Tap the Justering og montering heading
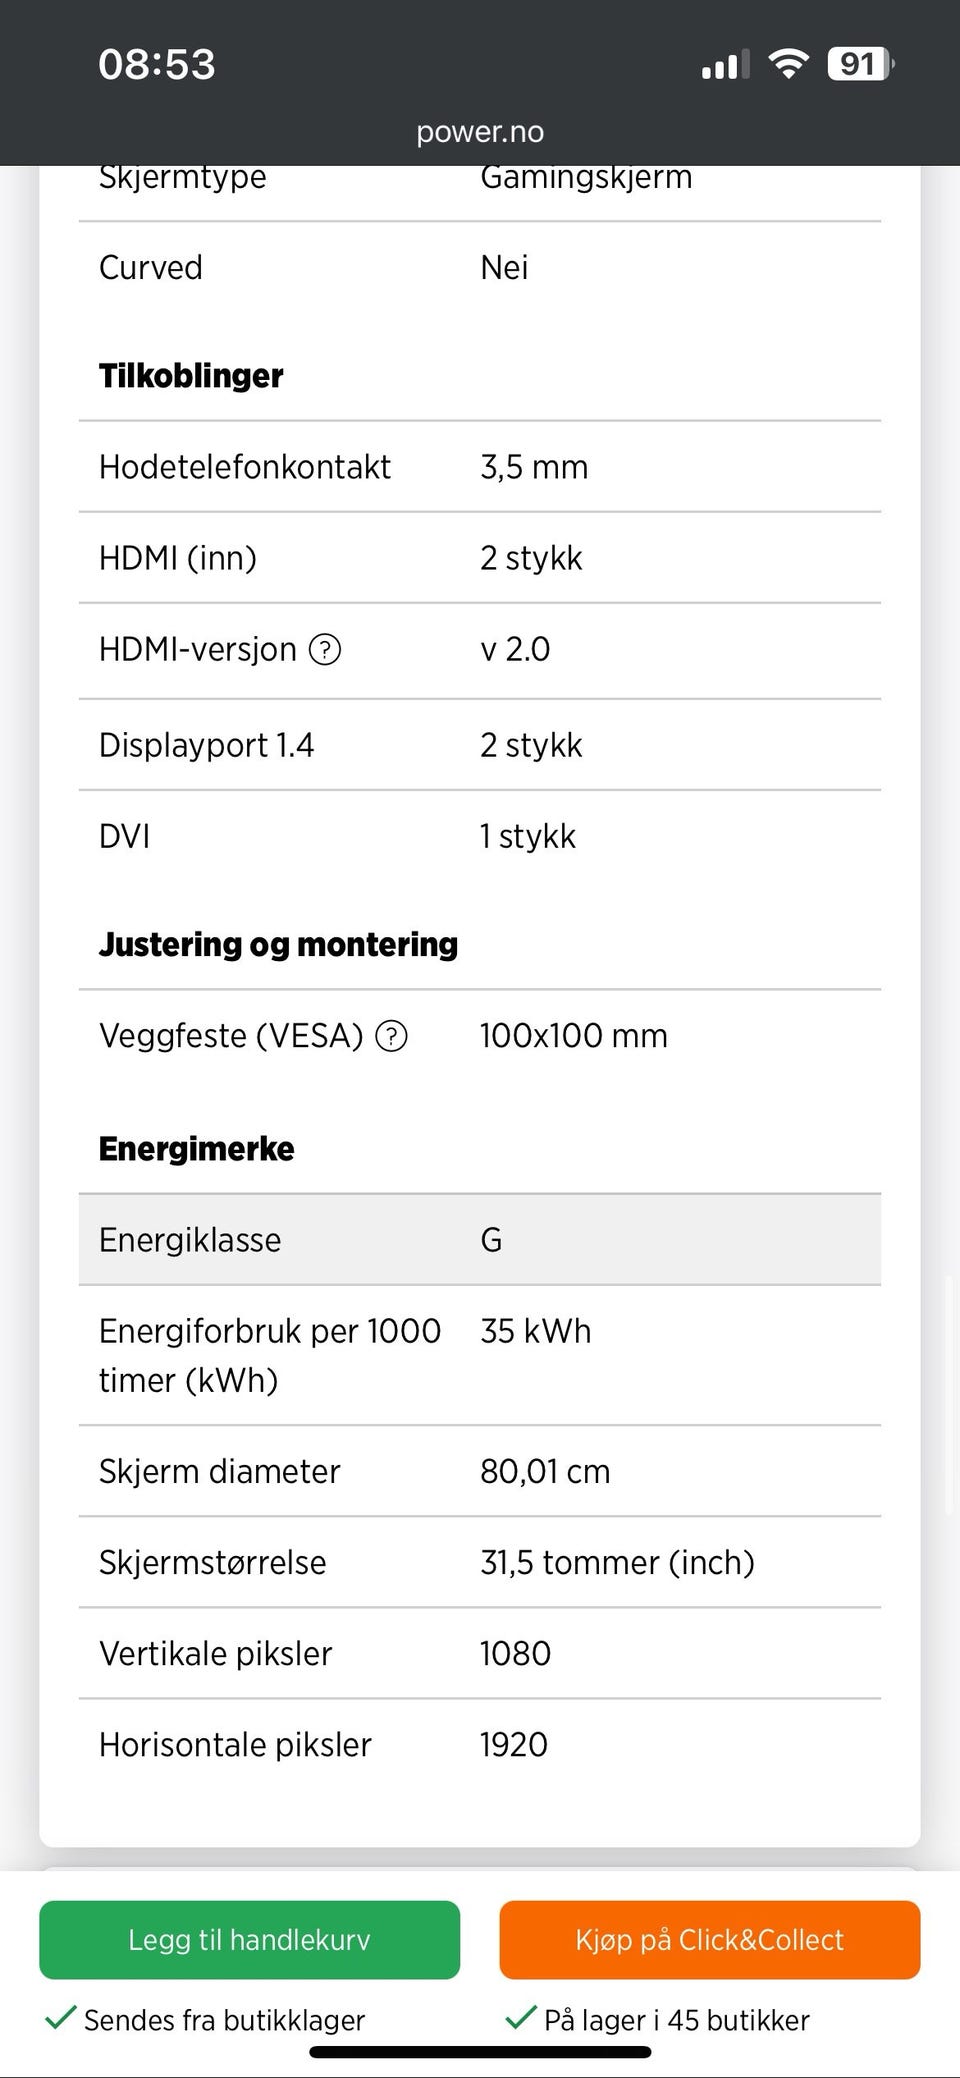 [x=278, y=944]
